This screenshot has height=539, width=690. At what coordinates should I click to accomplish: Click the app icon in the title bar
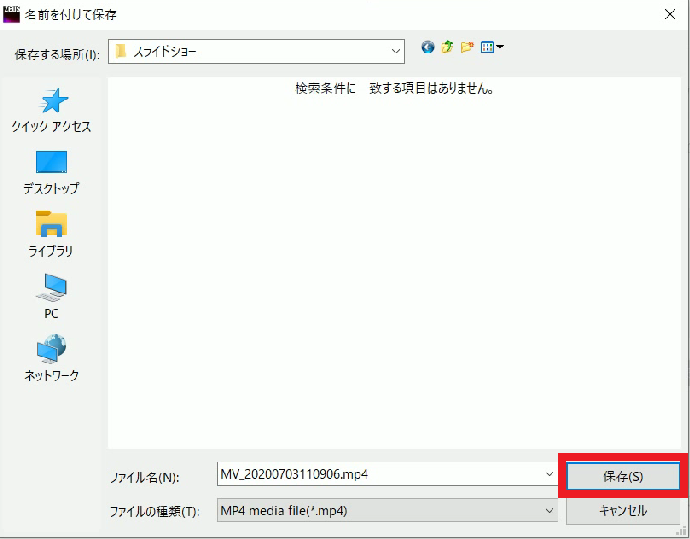12,13
